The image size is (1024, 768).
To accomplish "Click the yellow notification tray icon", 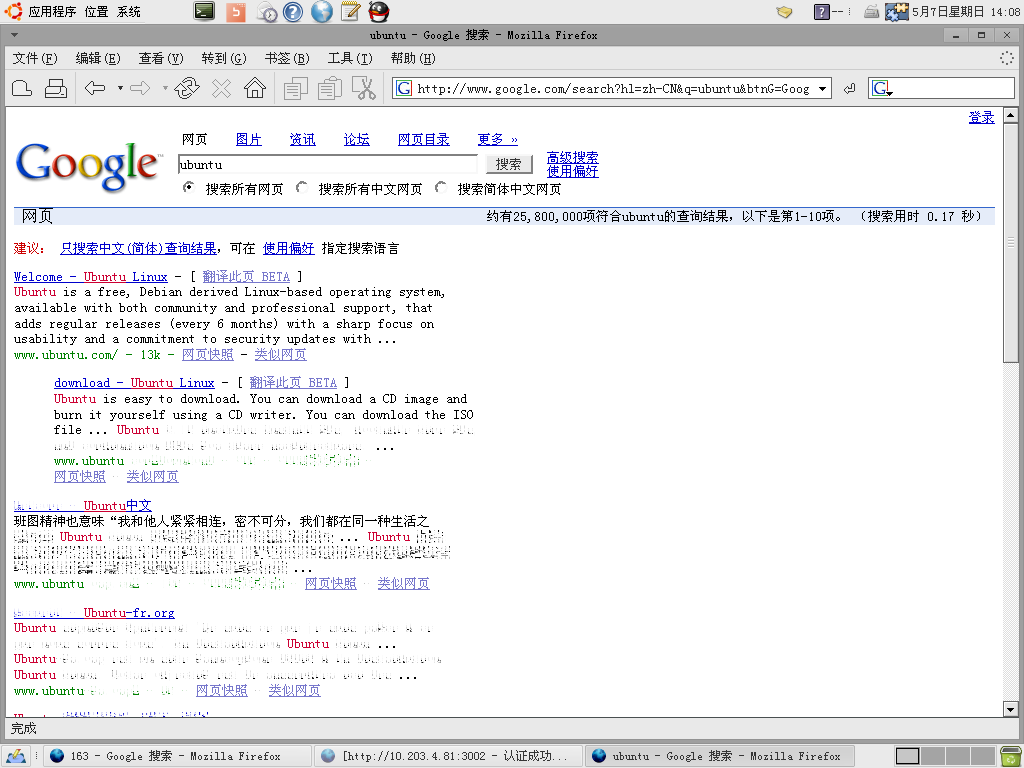I will 784,12.
